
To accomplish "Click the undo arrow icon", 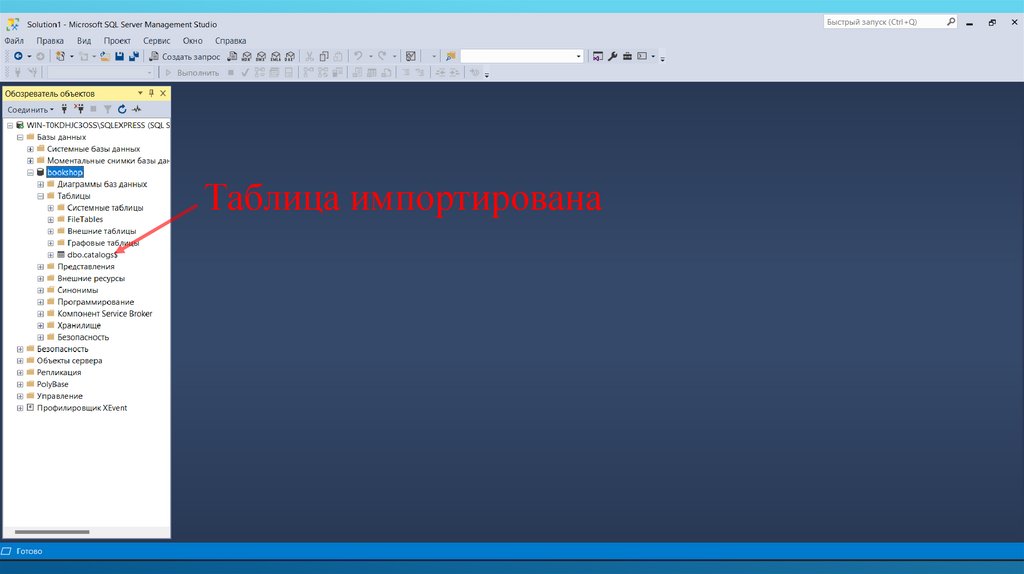I will tap(358, 56).
